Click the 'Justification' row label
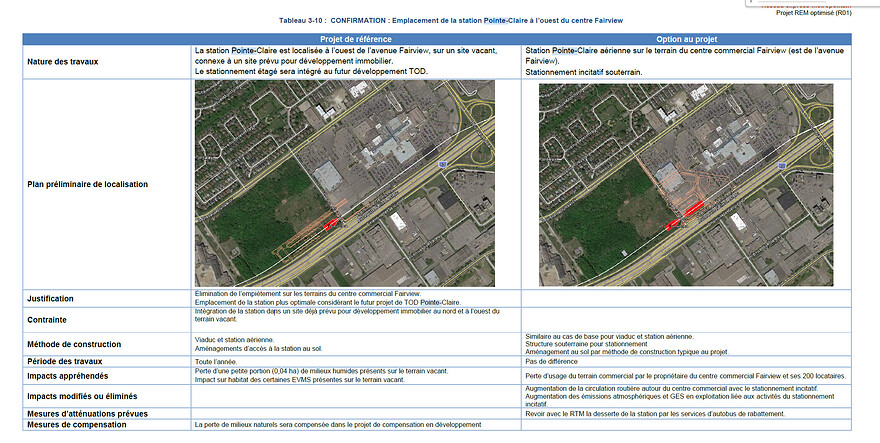This screenshot has width=880, height=443. (x=51, y=299)
